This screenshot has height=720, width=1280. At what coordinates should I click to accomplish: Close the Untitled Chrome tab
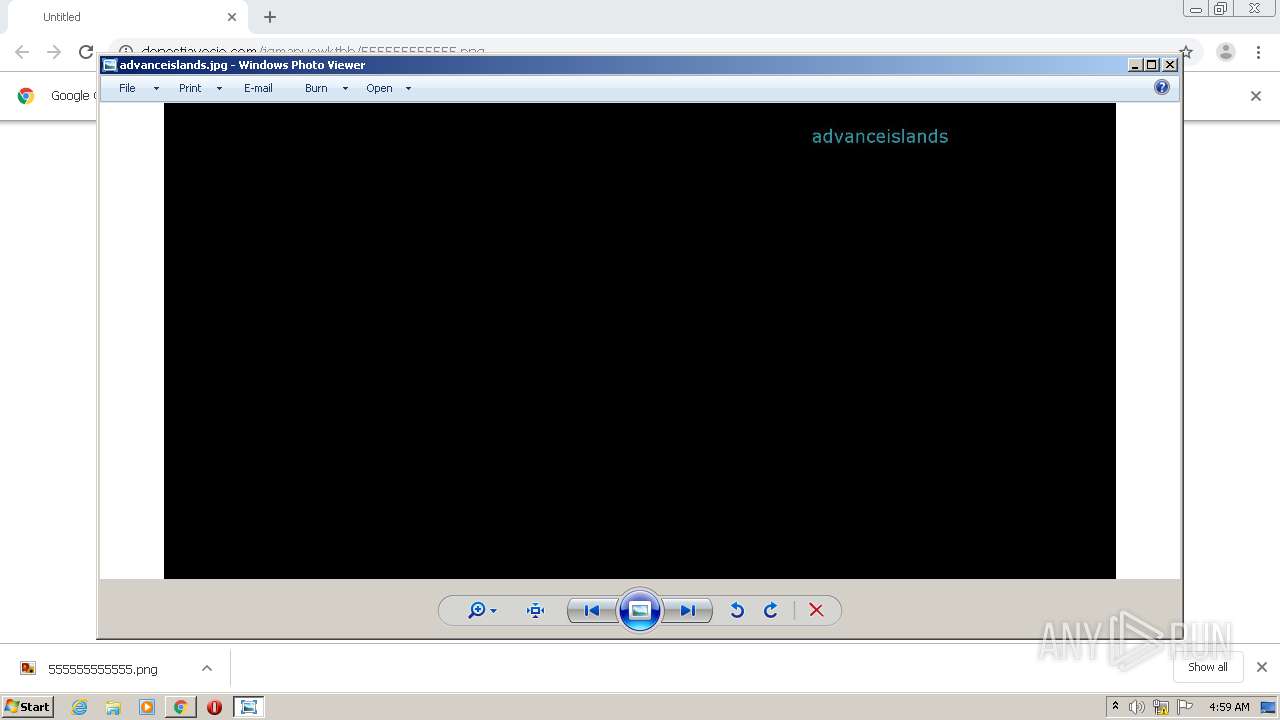coord(232,17)
